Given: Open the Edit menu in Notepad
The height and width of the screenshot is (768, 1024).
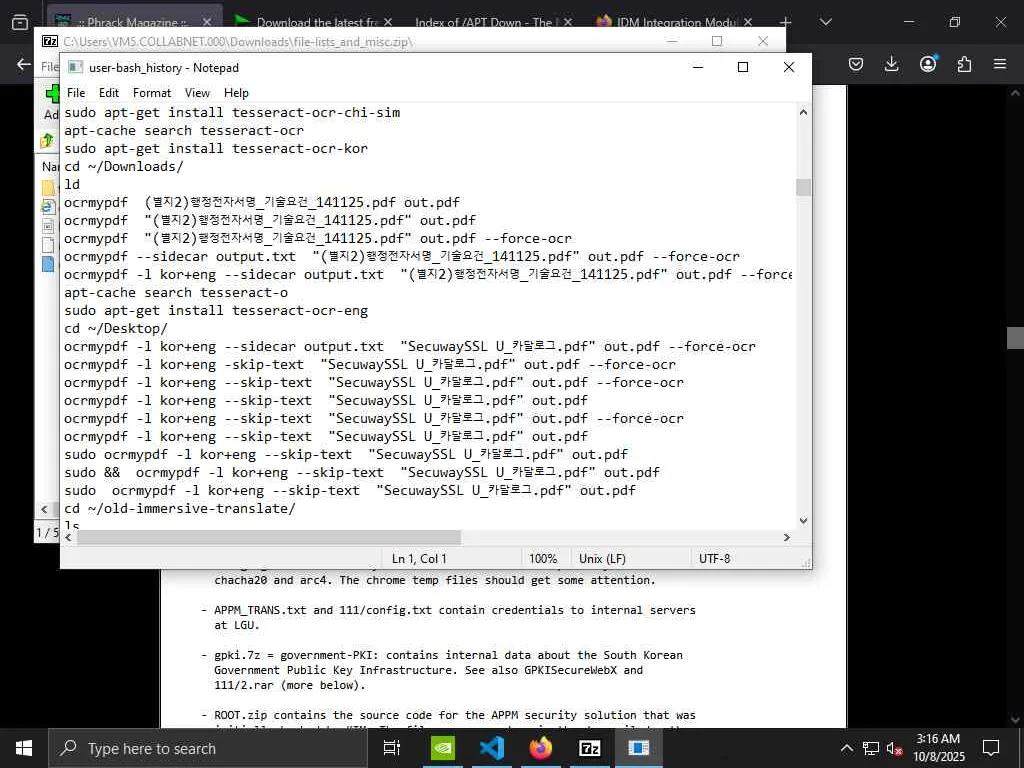Looking at the screenshot, I should click(x=108, y=93).
